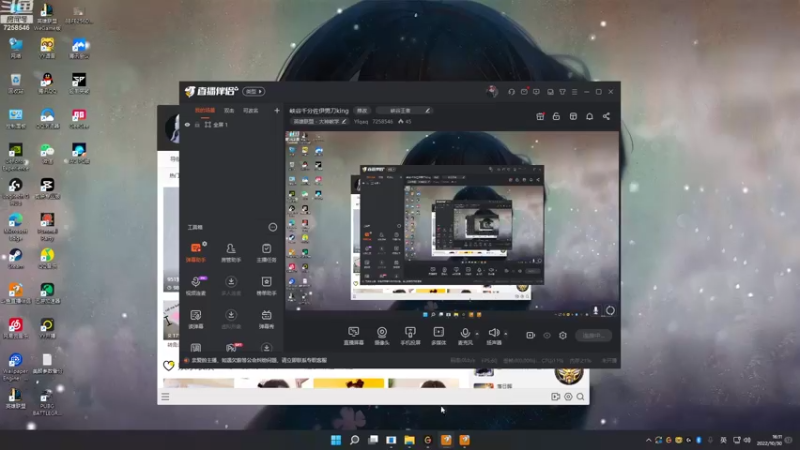Open the Microsoft Edge desktop shortcut
Screen dimensions: 800x450
point(15,227)
